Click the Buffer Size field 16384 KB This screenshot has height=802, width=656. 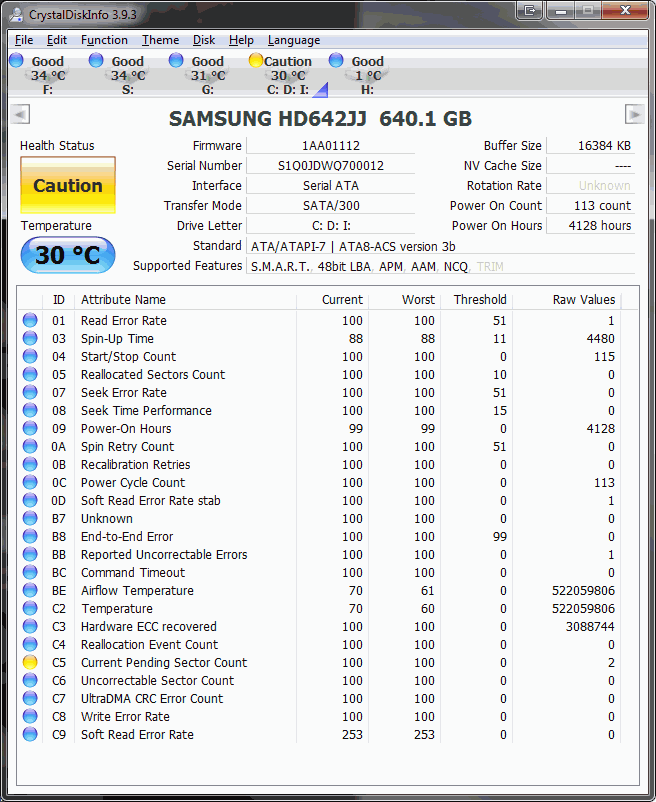pyautogui.click(x=591, y=146)
